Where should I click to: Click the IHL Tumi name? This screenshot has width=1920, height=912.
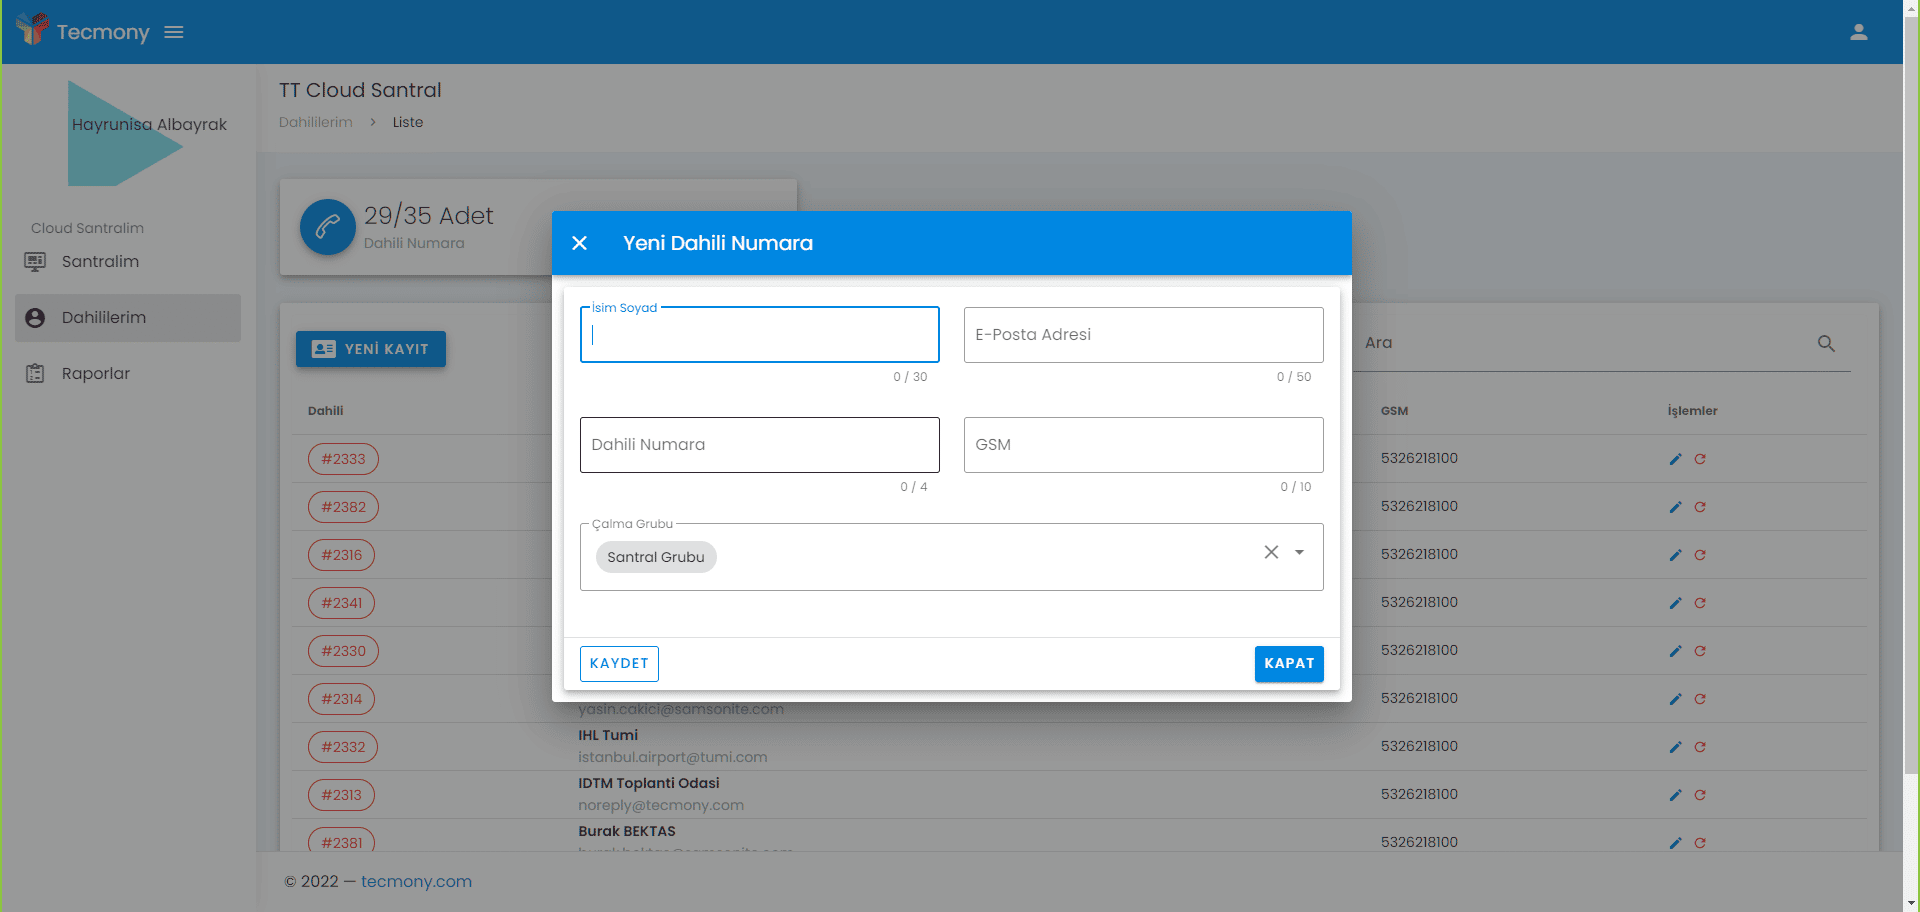(x=608, y=735)
